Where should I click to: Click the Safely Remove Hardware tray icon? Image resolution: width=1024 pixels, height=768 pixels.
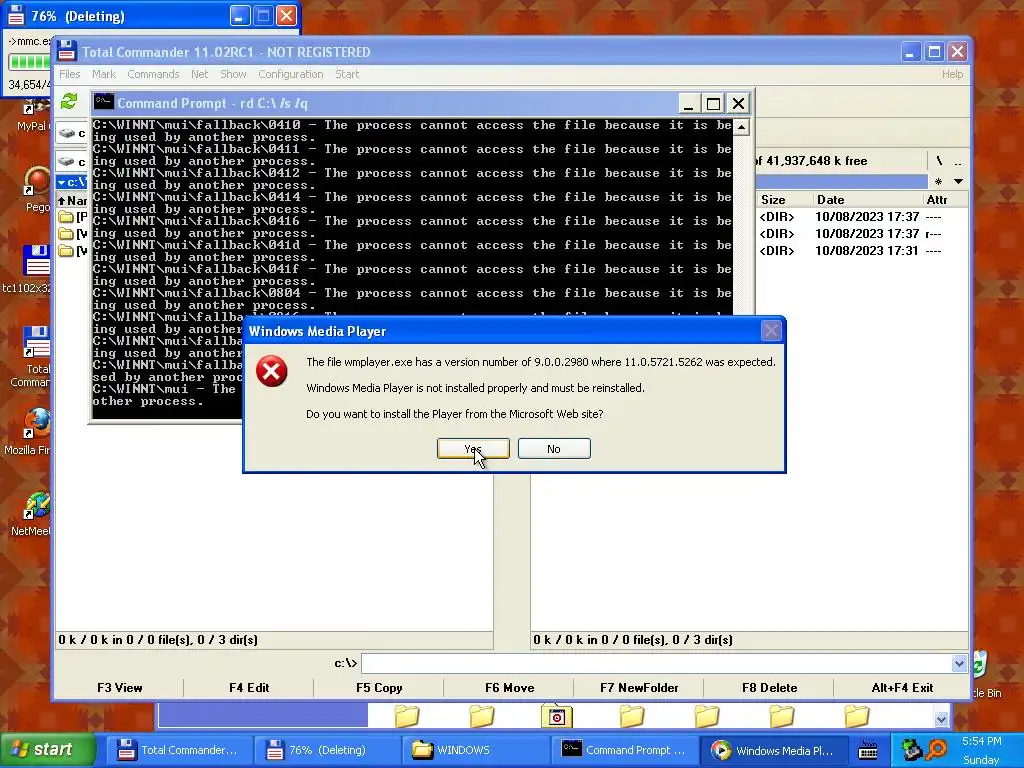pos(910,750)
